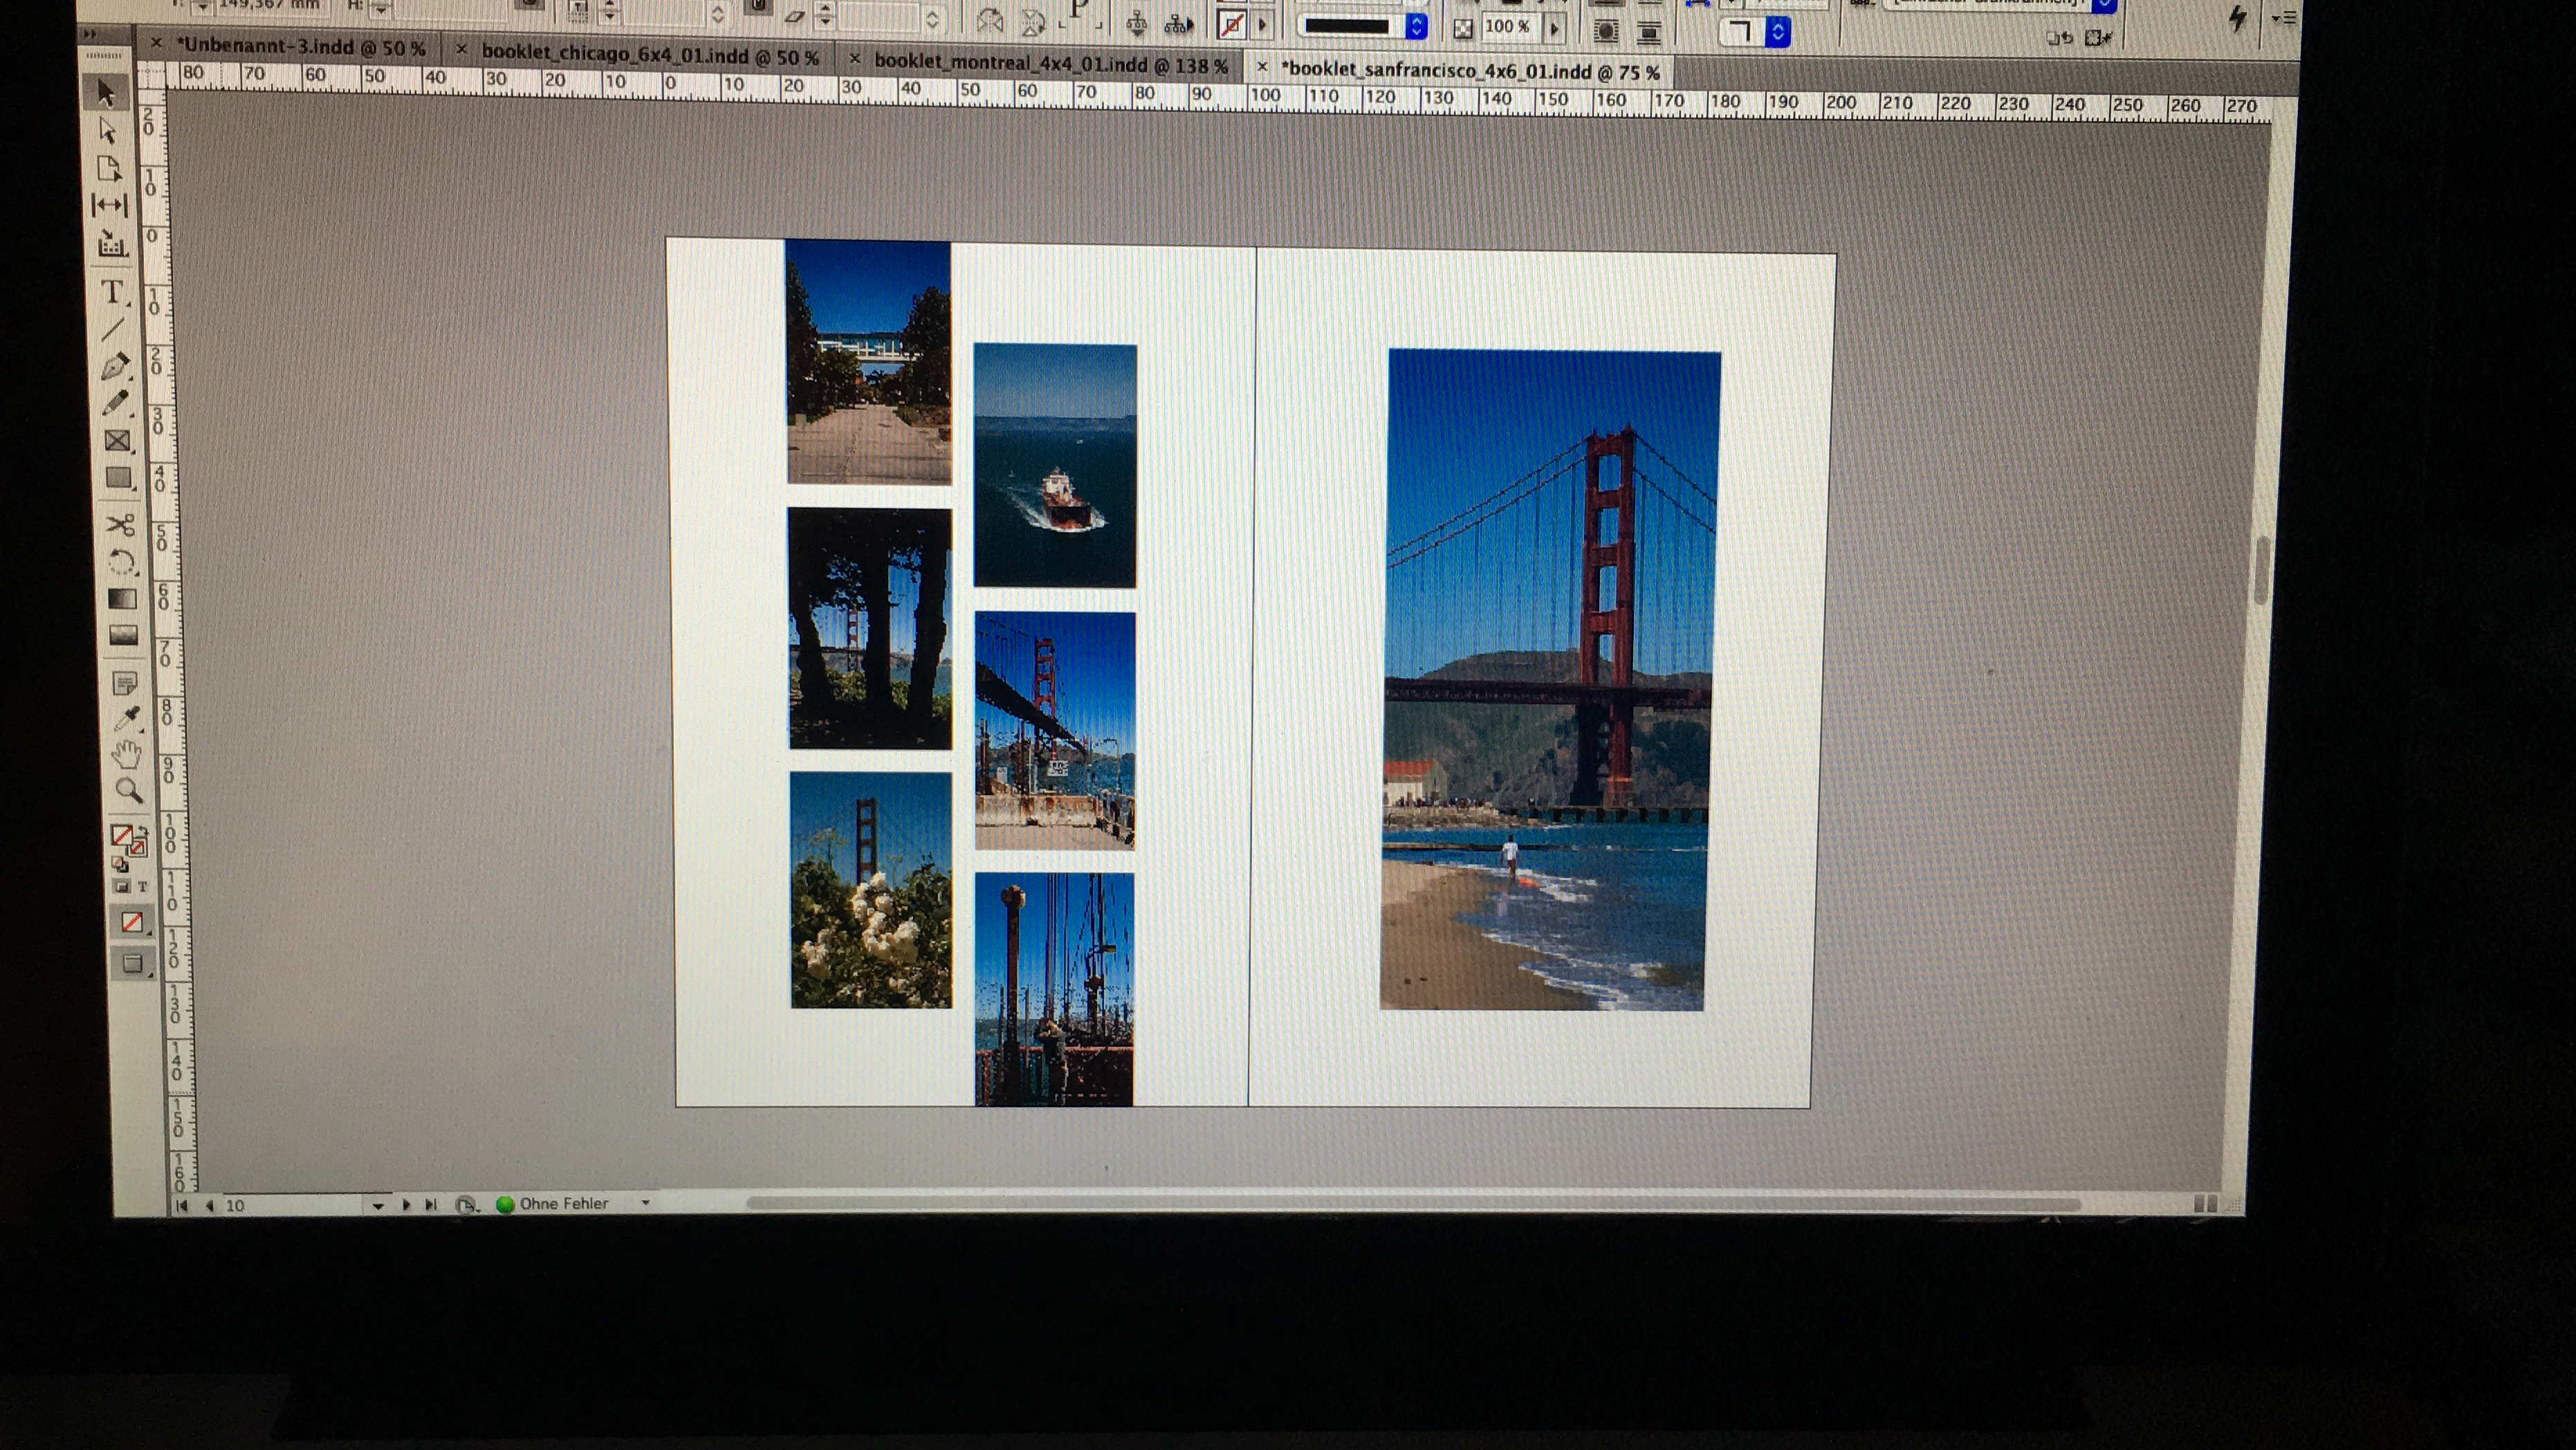2576x1450 pixels.
Task: Toggle the view mode button
Action: (132, 963)
